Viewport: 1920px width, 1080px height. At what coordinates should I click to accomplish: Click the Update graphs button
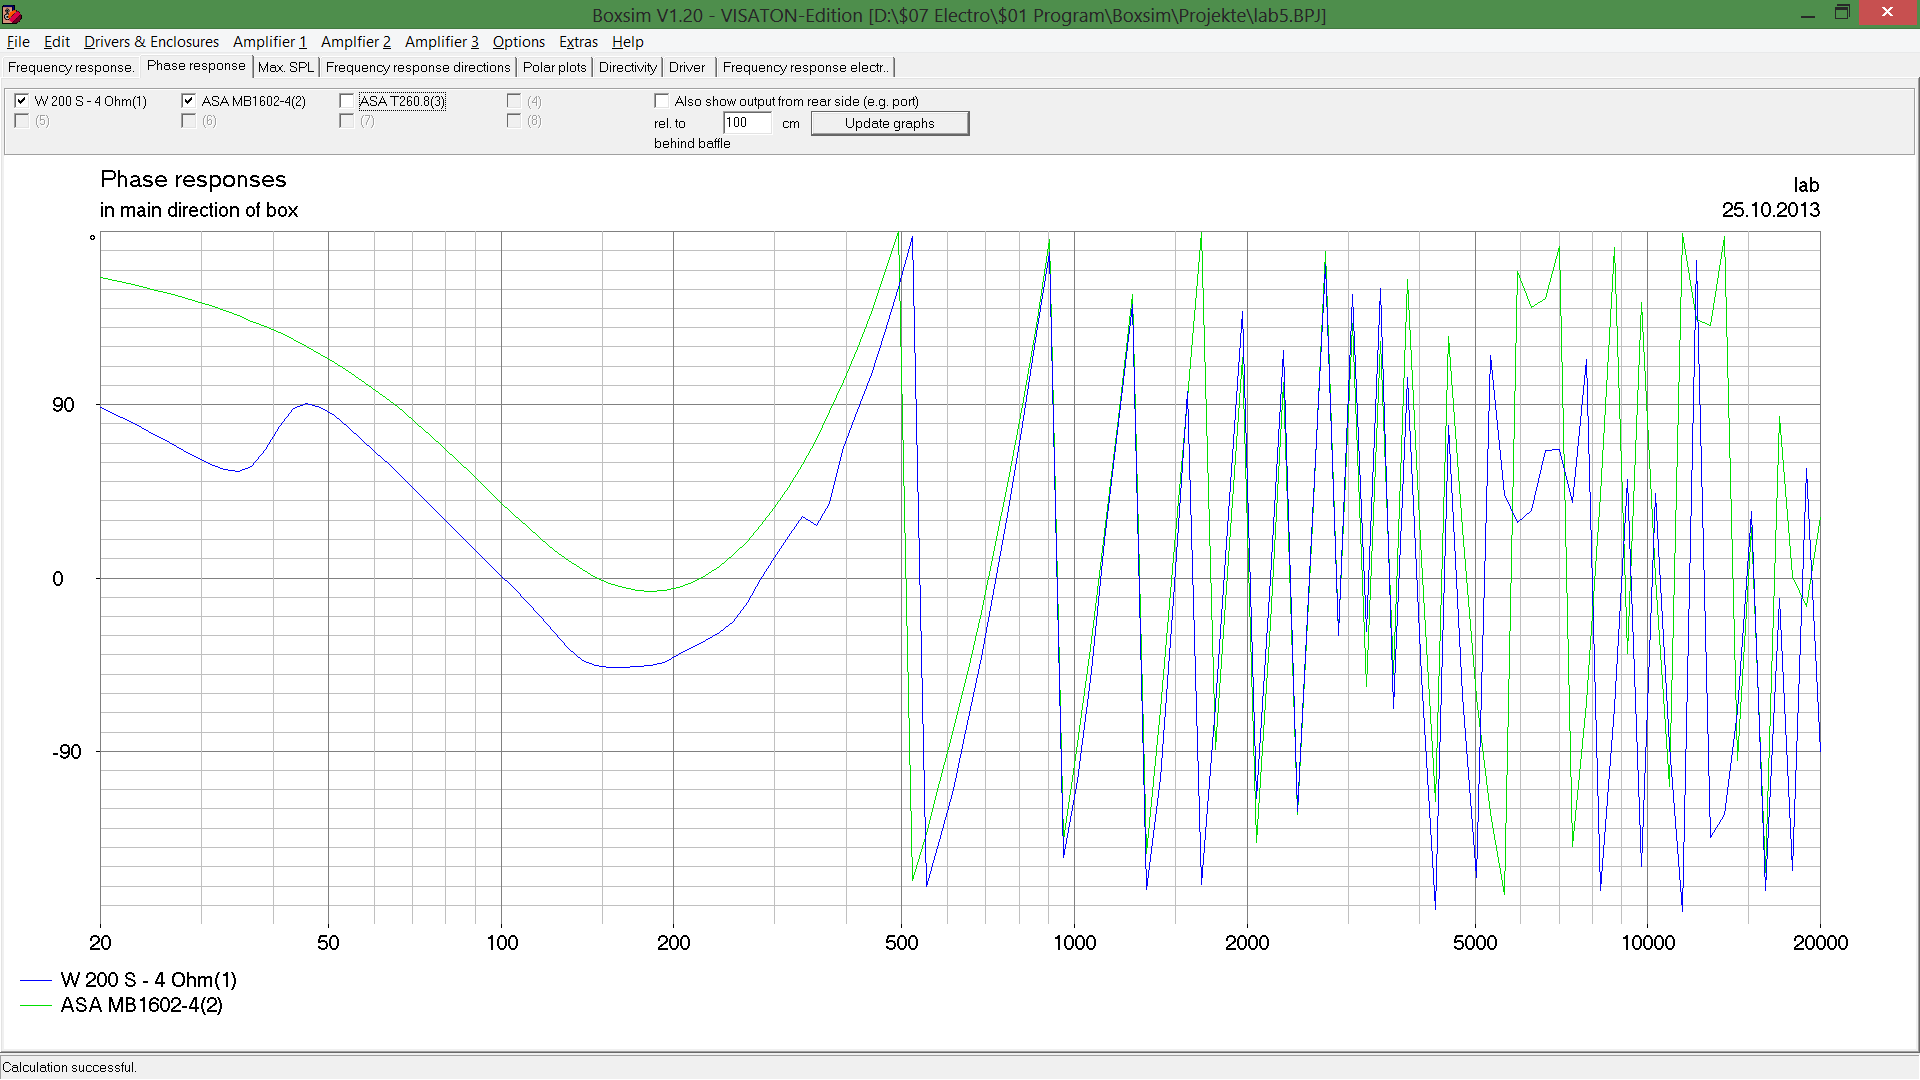[889, 123]
